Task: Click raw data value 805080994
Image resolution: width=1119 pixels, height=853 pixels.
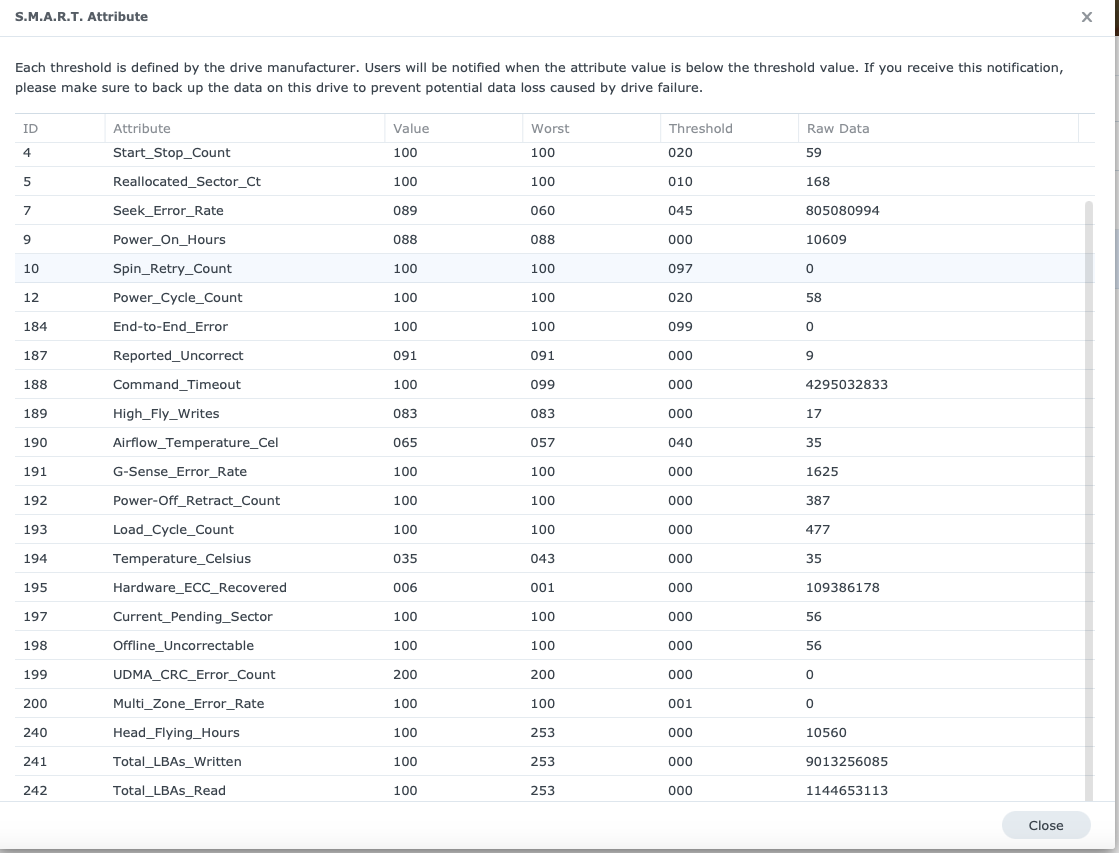Action: pos(842,211)
